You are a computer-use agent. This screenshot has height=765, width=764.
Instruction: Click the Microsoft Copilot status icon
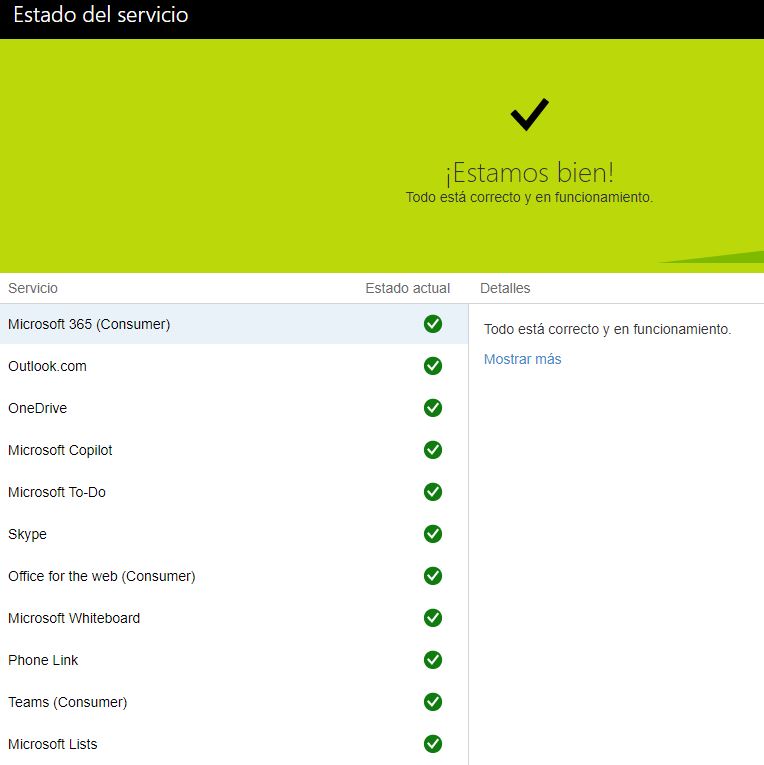pyautogui.click(x=433, y=449)
